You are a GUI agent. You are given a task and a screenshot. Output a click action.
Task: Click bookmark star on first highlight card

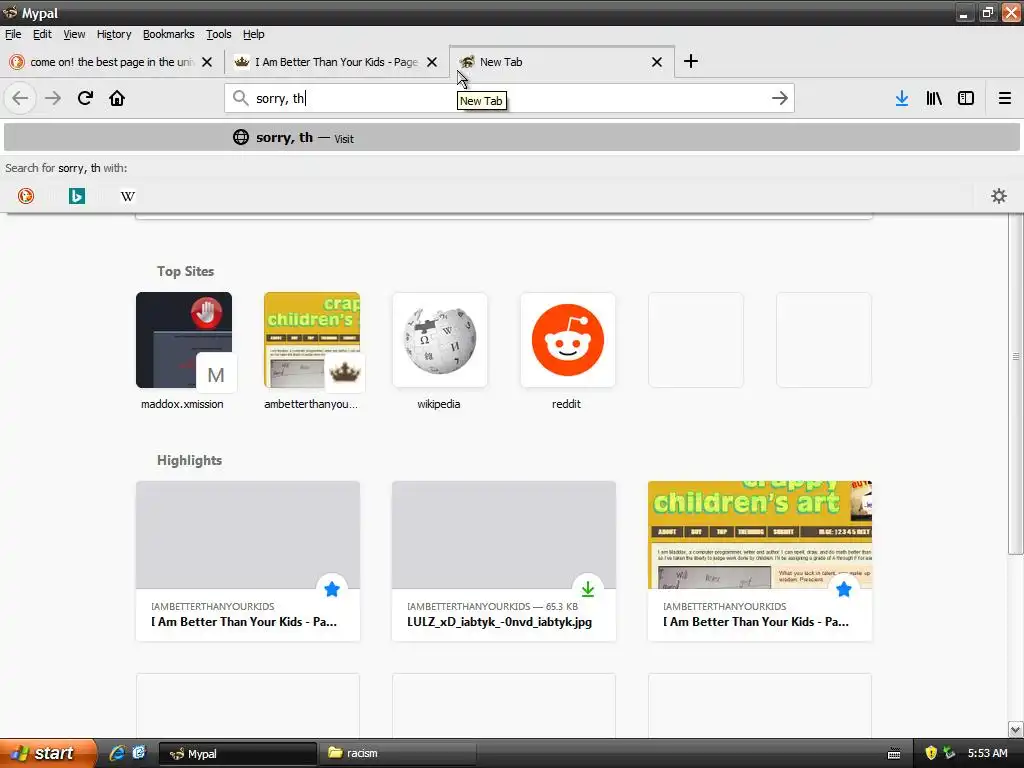332,589
